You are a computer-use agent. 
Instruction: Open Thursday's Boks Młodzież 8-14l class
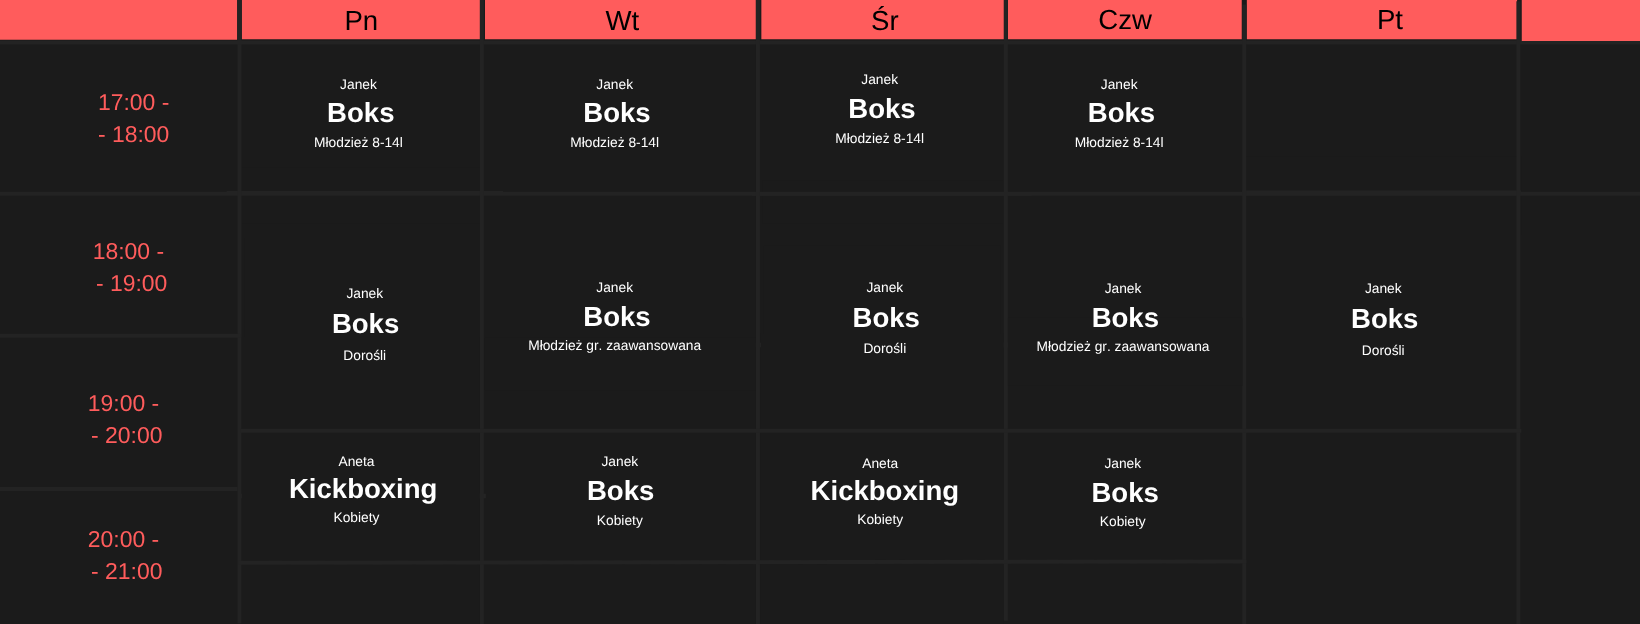pyautogui.click(x=1121, y=113)
